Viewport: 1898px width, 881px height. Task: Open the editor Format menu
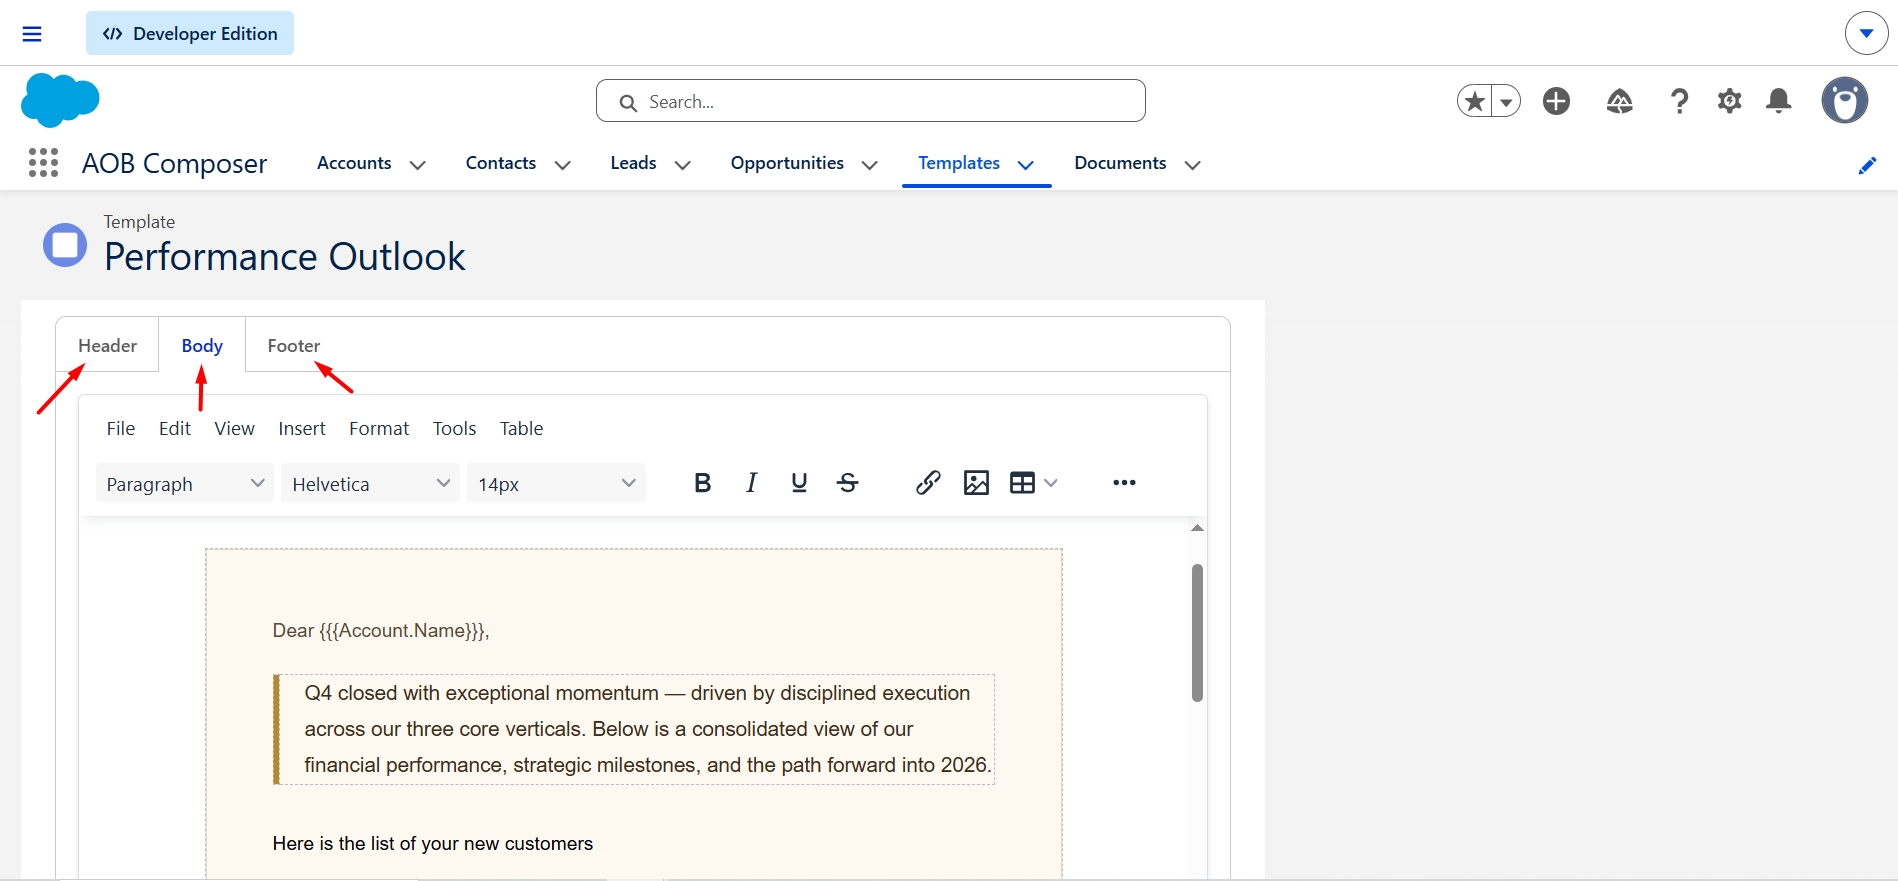pyautogui.click(x=379, y=428)
